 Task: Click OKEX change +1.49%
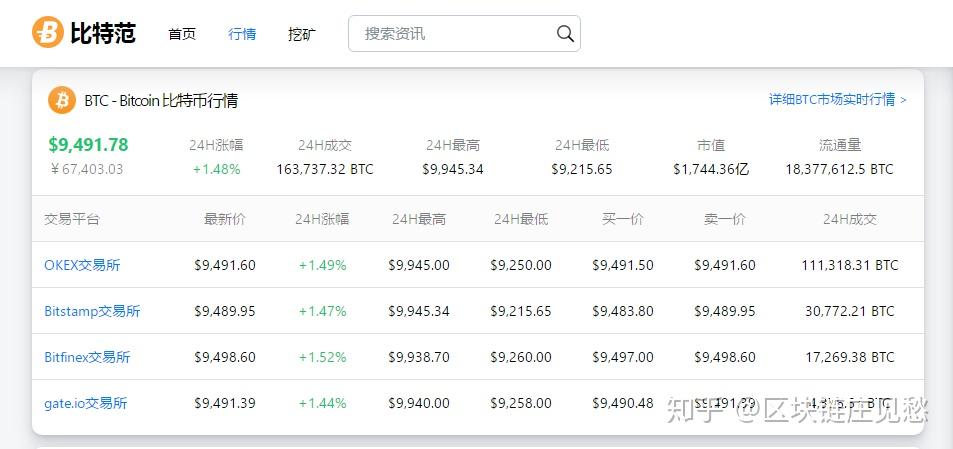coord(322,266)
